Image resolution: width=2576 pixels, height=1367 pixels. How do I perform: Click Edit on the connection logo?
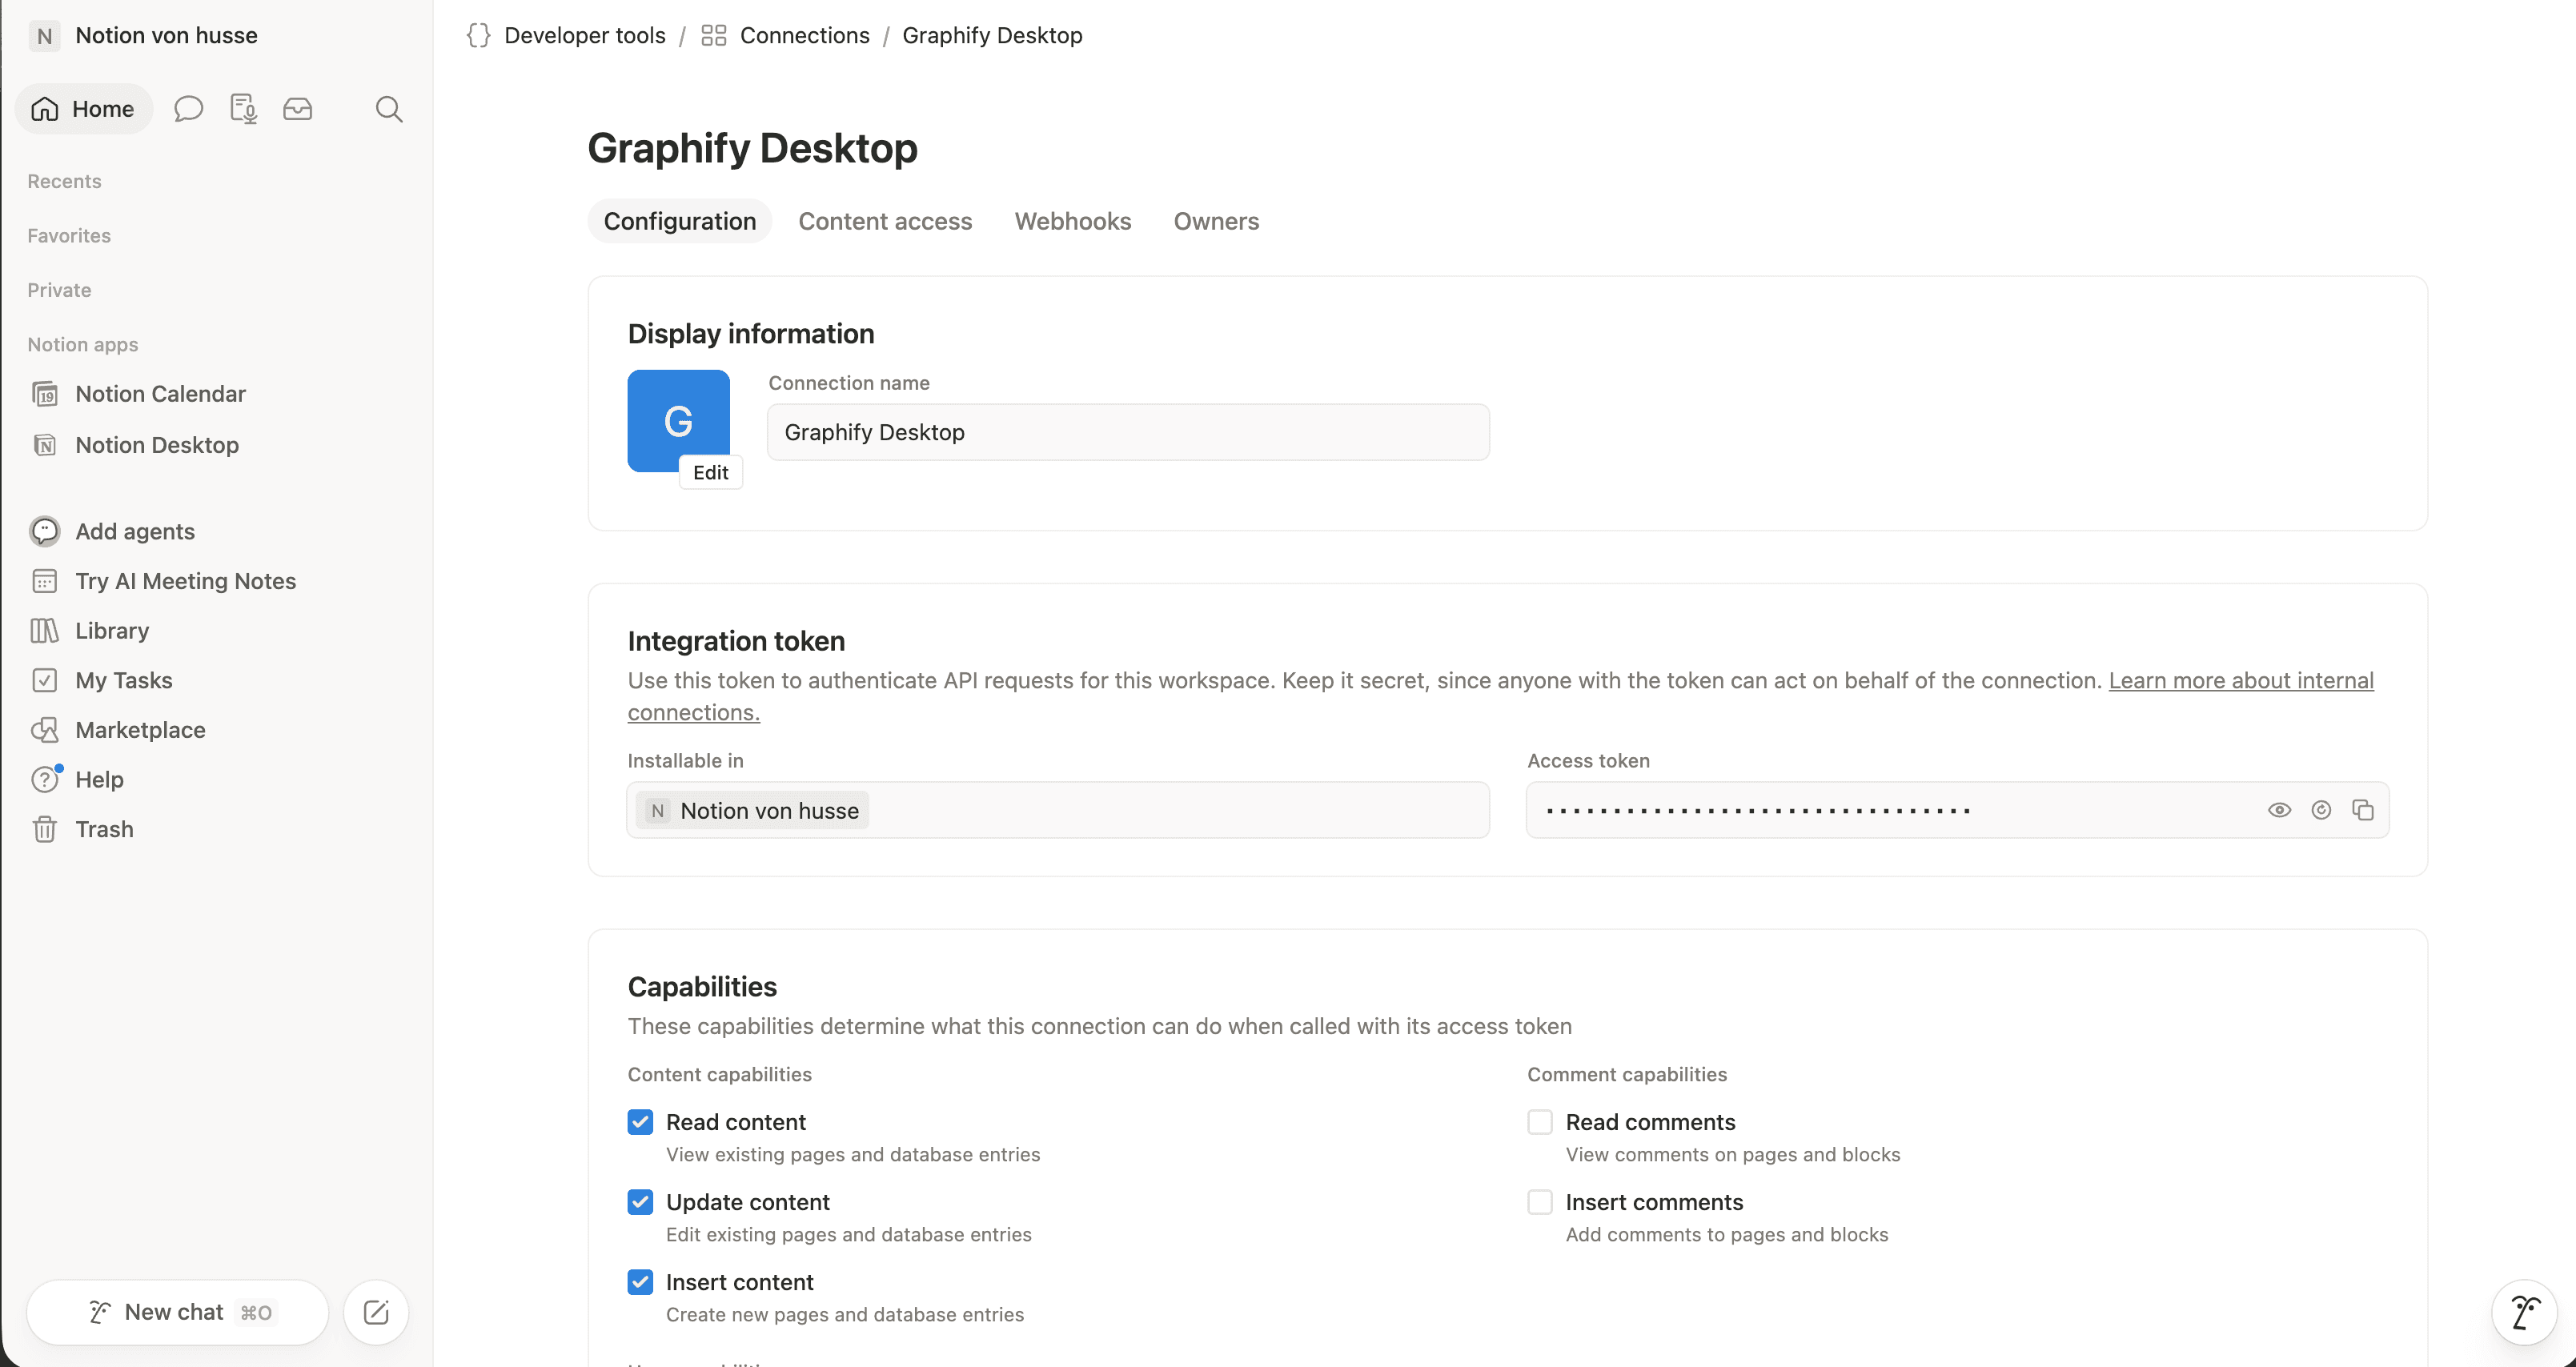(x=711, y=472)
